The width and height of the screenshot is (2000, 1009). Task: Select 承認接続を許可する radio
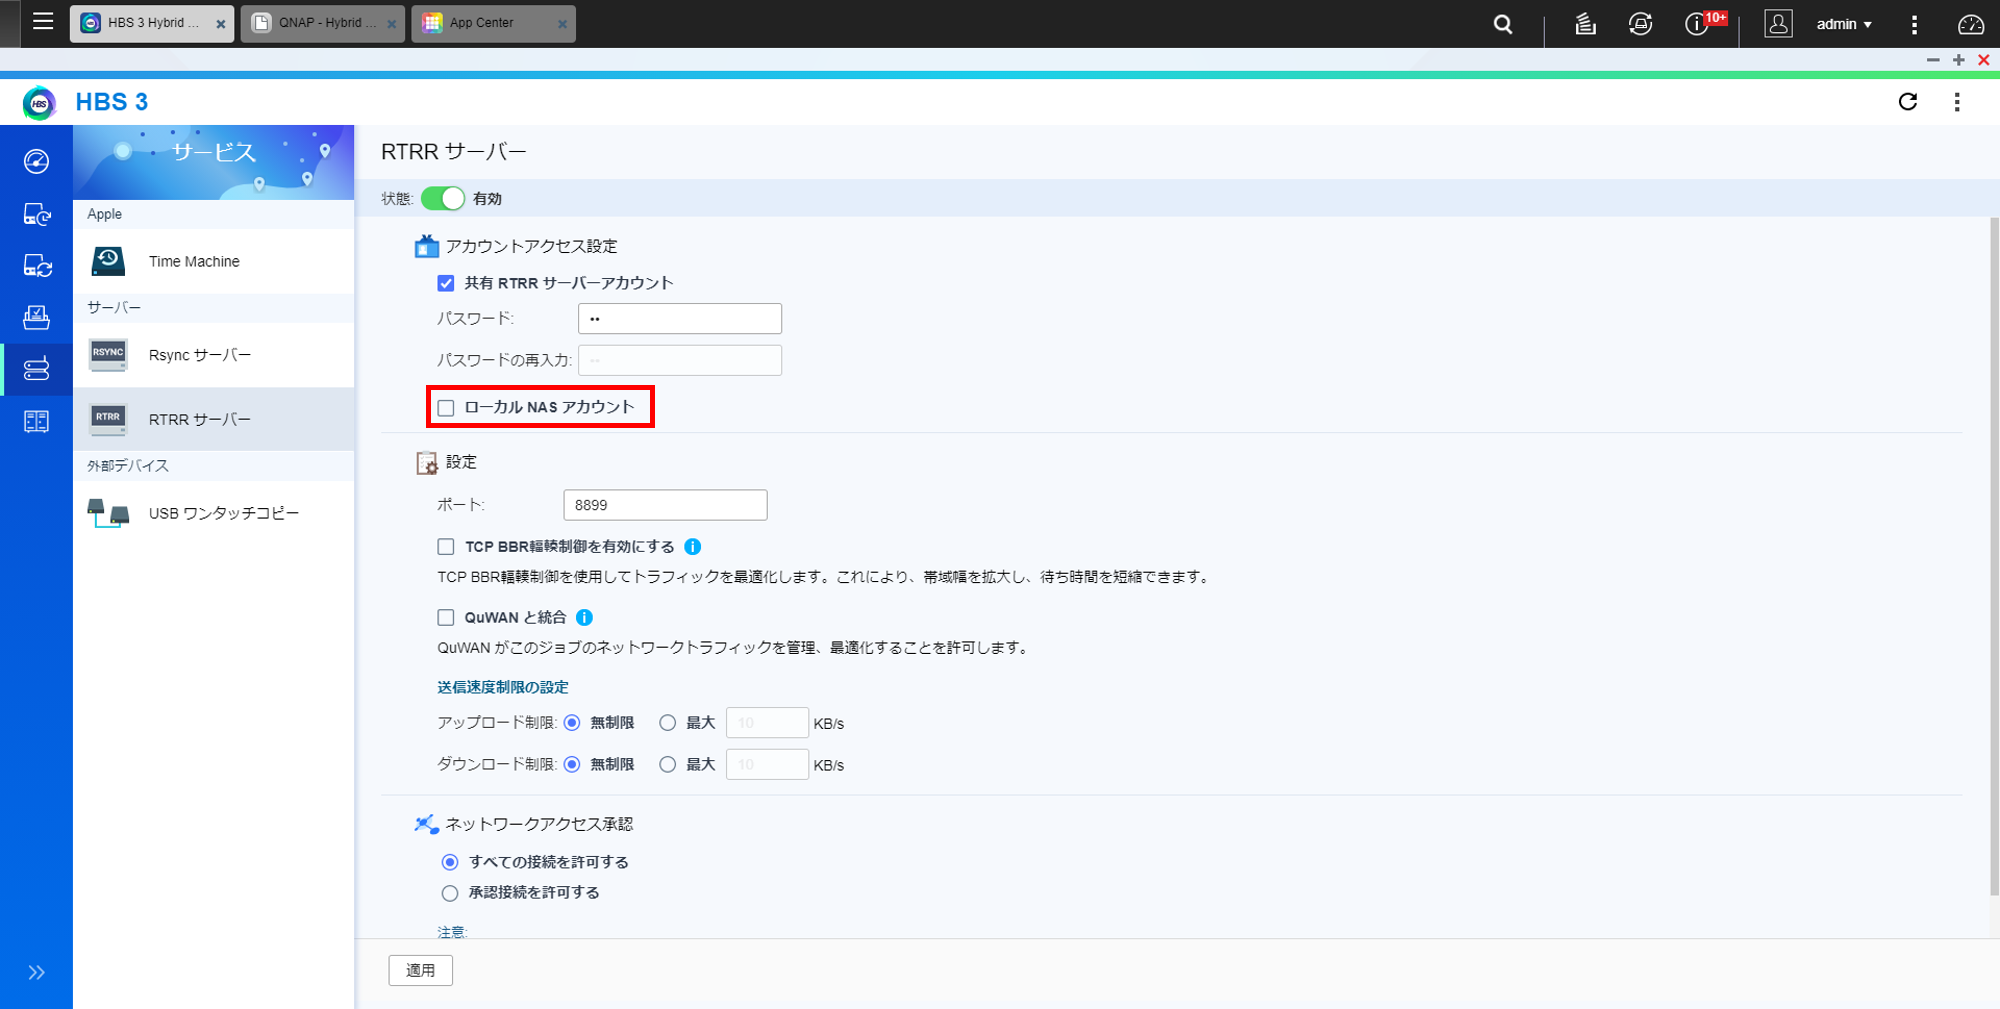coord(450,893)
